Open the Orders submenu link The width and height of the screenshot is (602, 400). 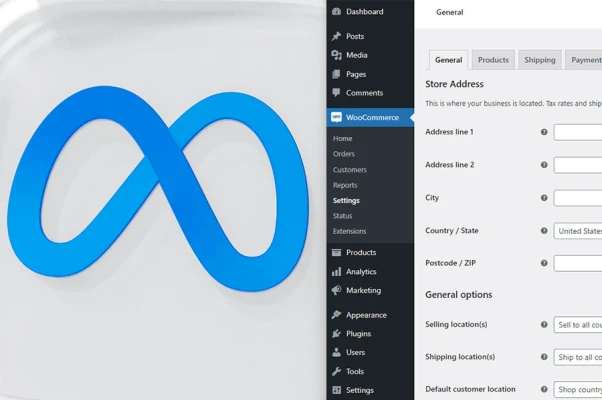click(x=344, y=154)
